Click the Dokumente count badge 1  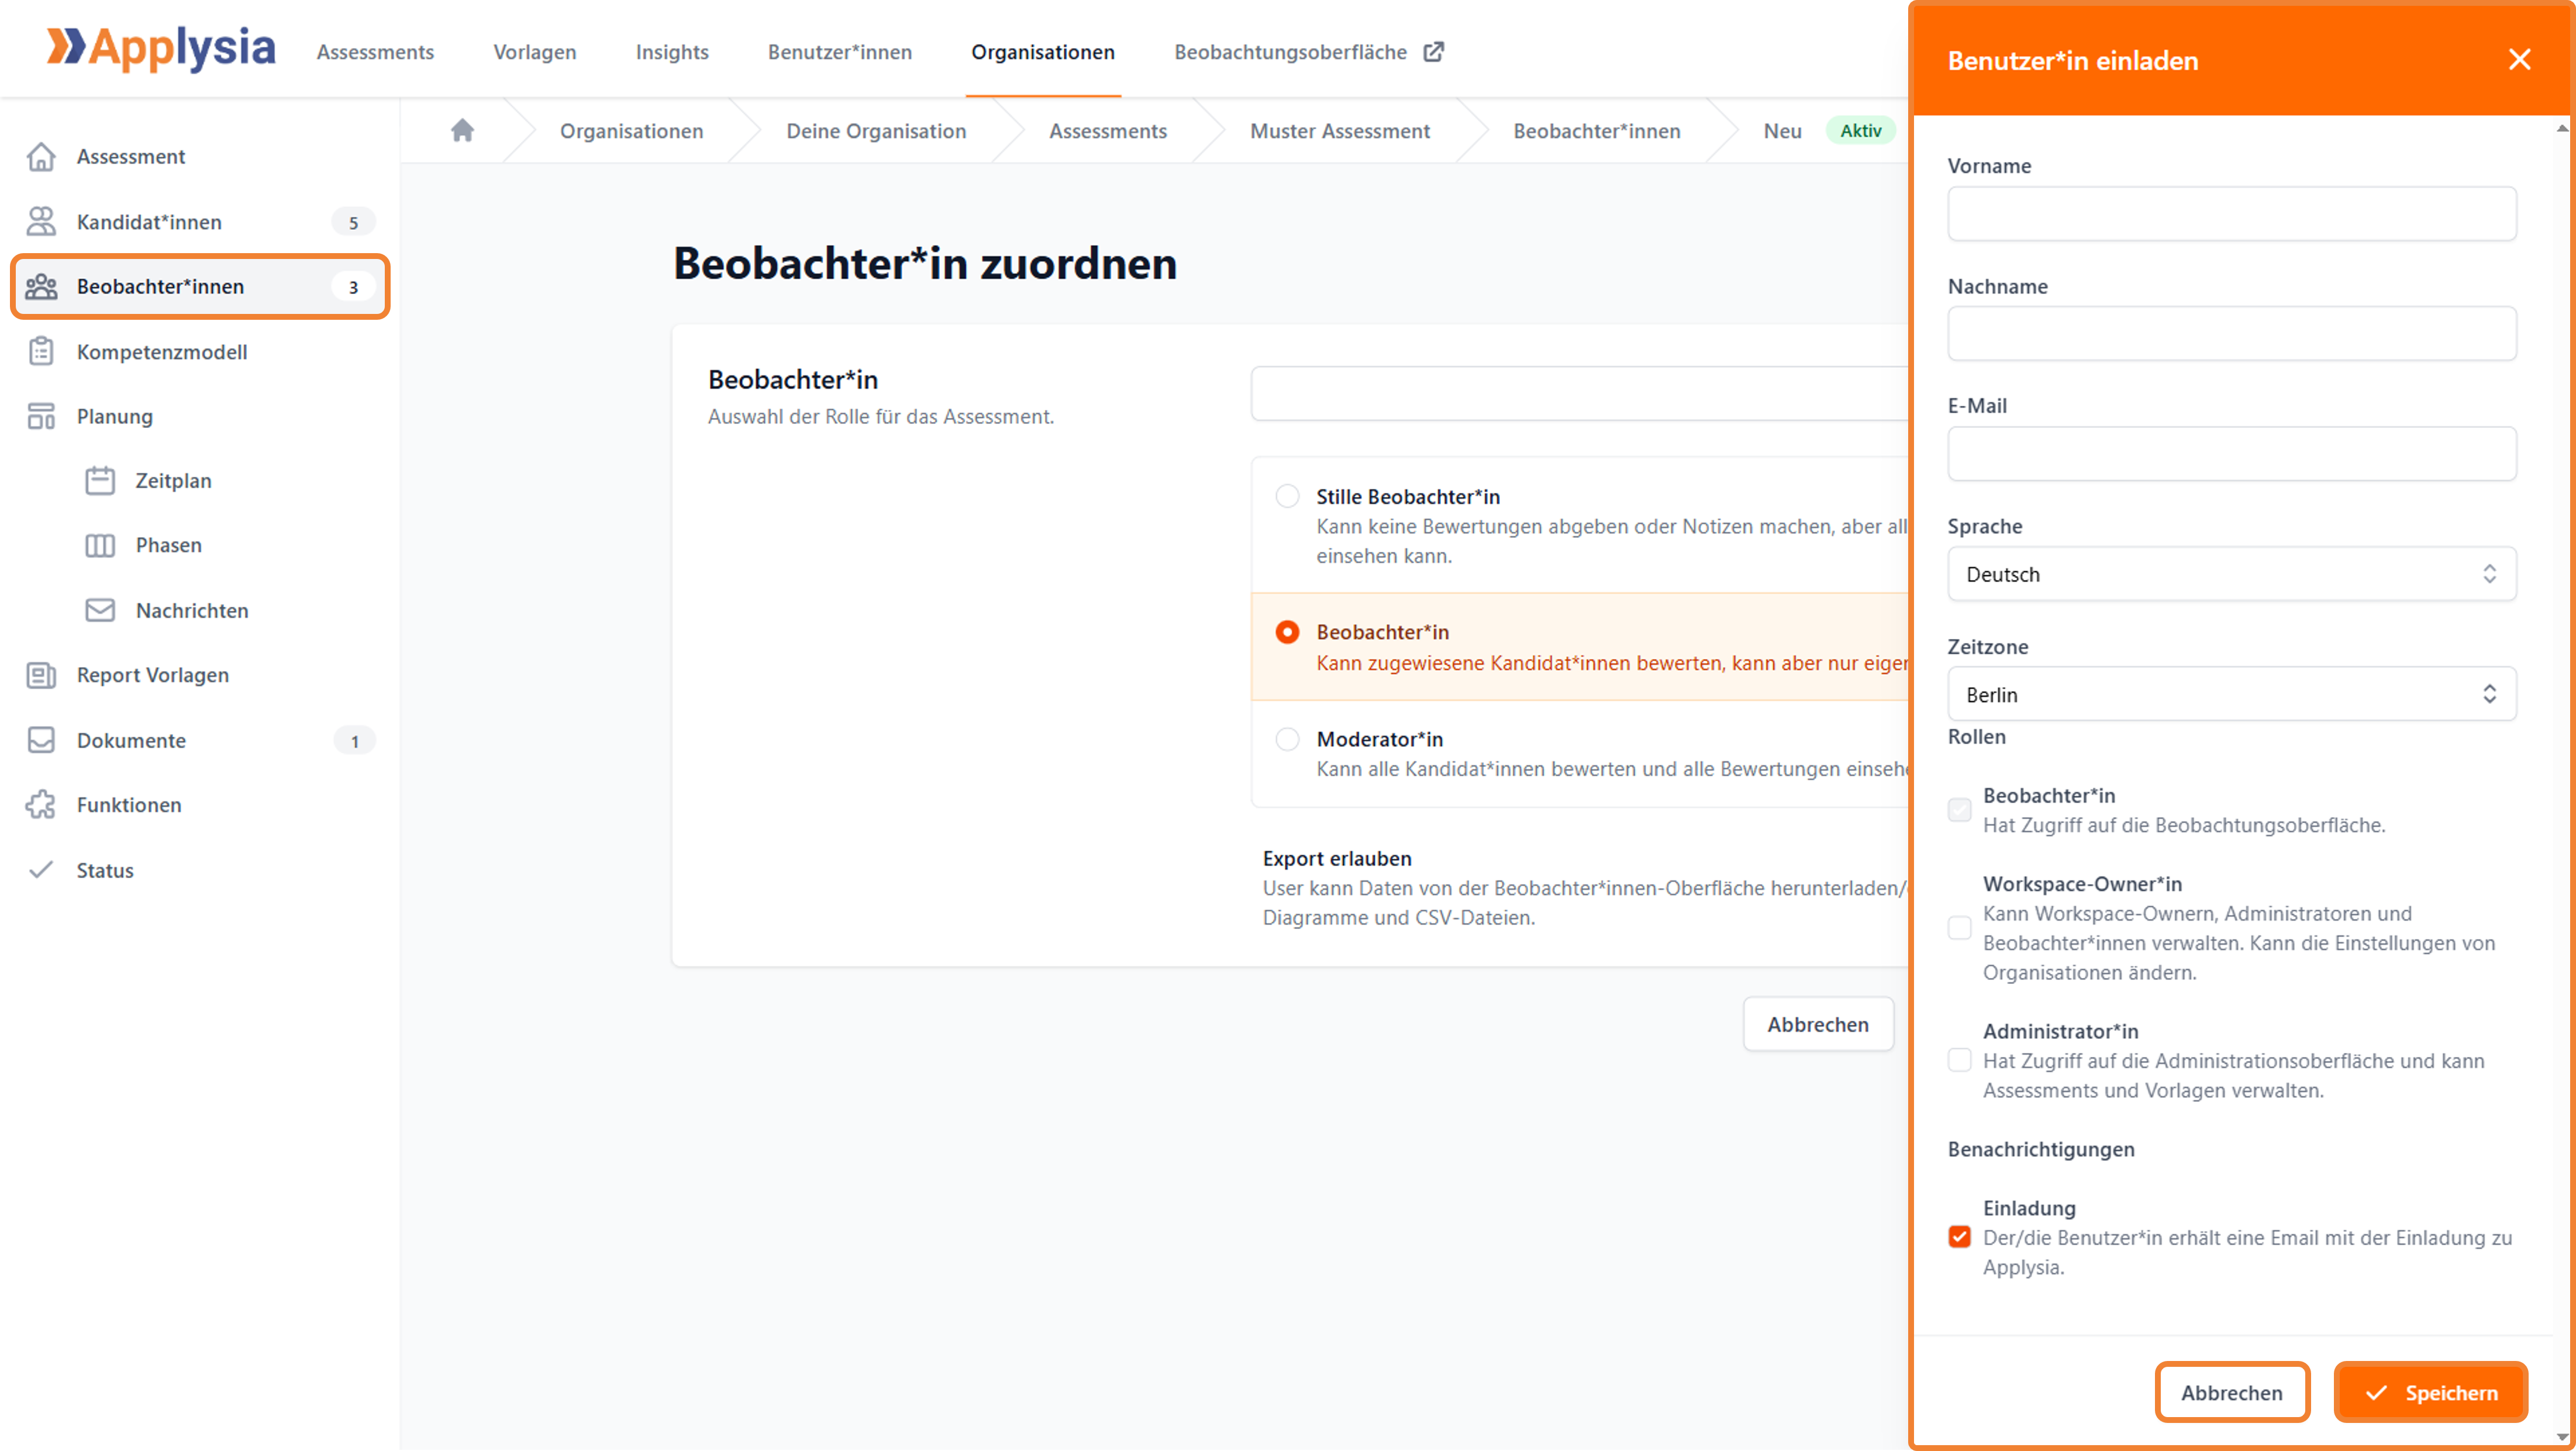point(354,741)
